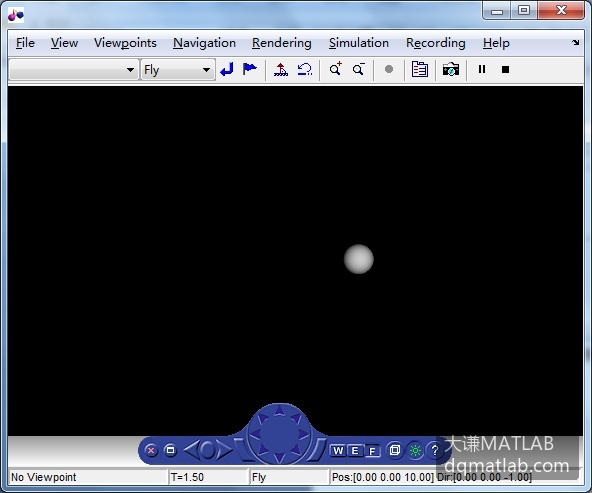This screenshot has width=592, height=493.
Task: Open the File menu
Action: coord(25,43)
